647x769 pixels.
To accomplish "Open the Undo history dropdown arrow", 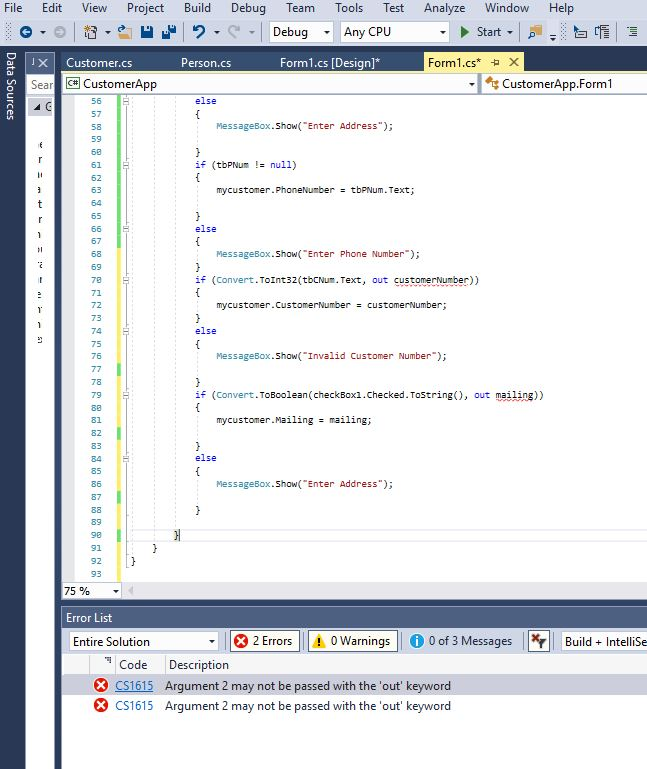I will tap(216, 32).
